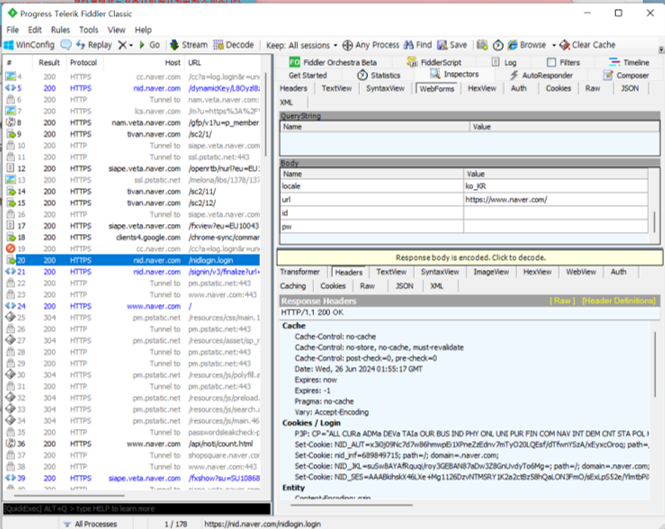Click lock icon of session 6 tunnel
The width and height of the screenshot is (665, 529).
coord(10,99)
